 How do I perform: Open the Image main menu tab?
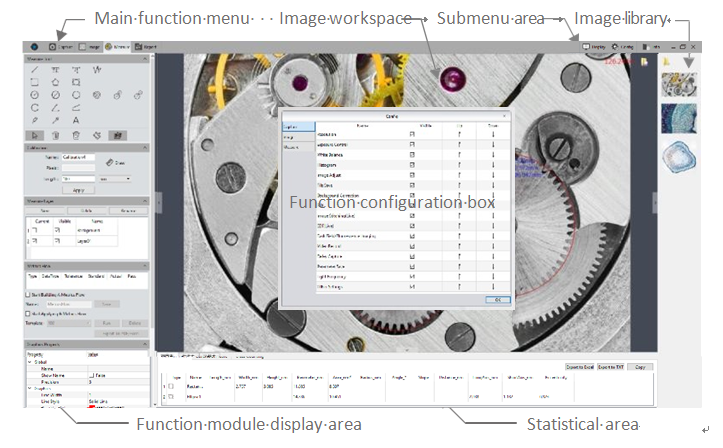click(89, 47)
